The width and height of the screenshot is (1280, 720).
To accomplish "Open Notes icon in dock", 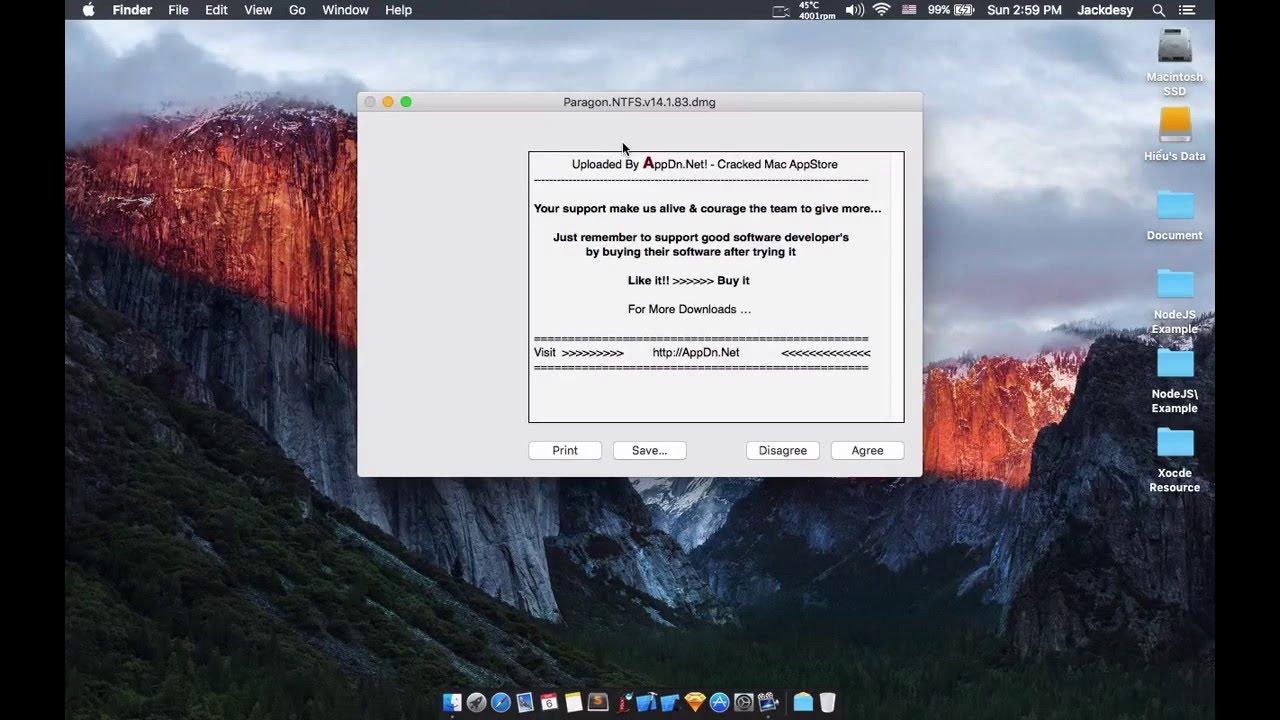I will (x=573, y=703).
